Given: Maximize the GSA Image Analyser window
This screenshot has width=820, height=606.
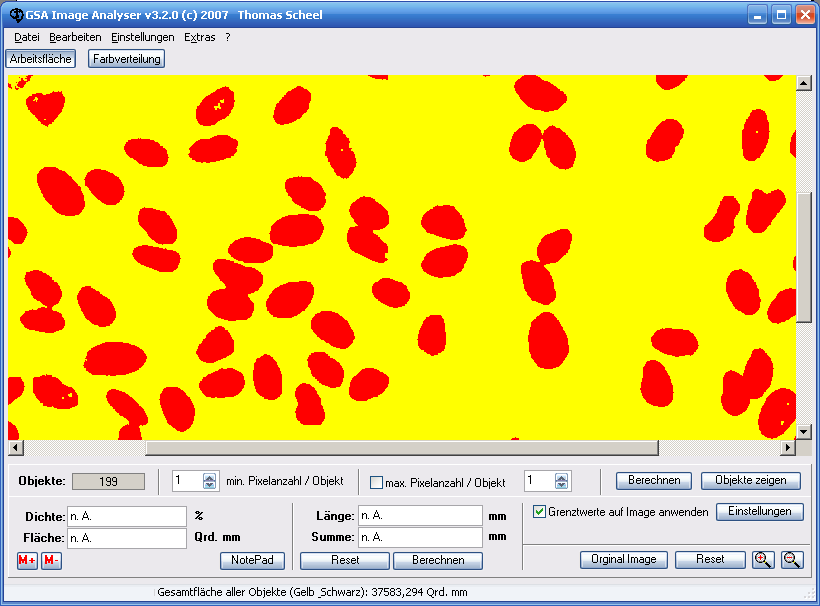Looking at the screenshot, I should 781,15.
